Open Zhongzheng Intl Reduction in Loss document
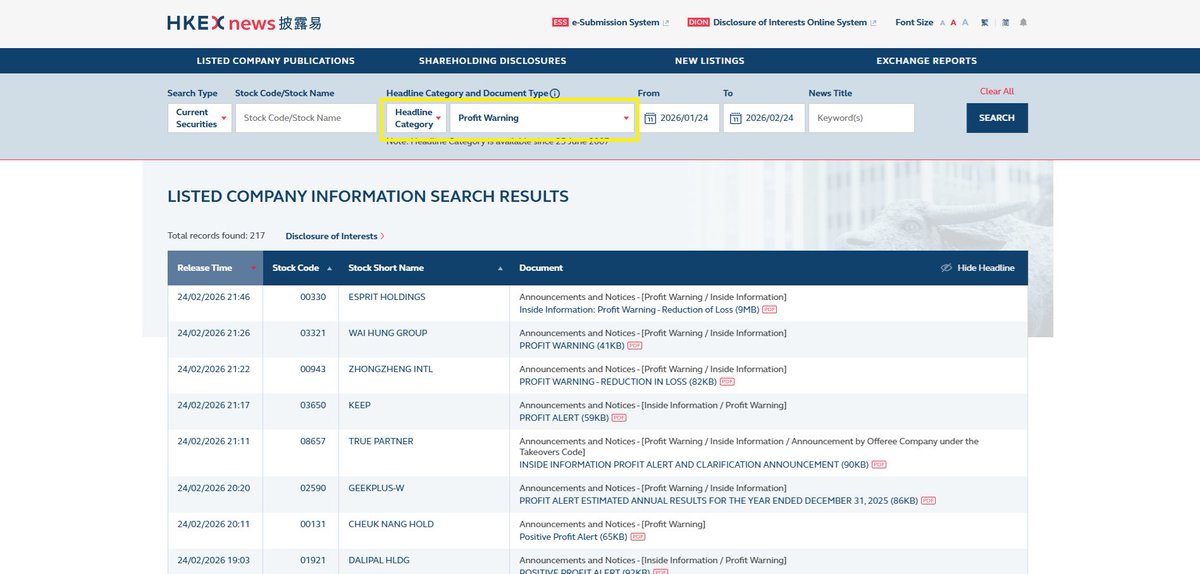This screenshot has height=574, width=1200. (x=617, y=382)
